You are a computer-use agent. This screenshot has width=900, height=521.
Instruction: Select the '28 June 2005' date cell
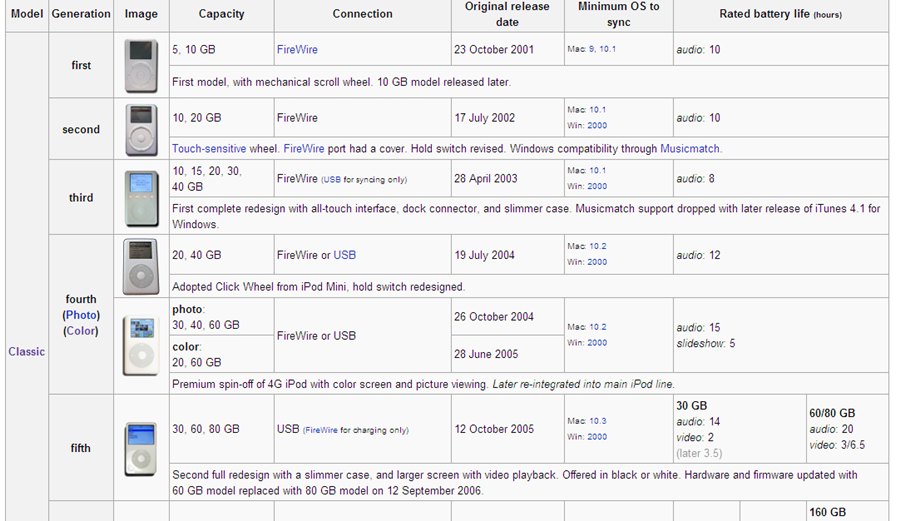[507, 354]
